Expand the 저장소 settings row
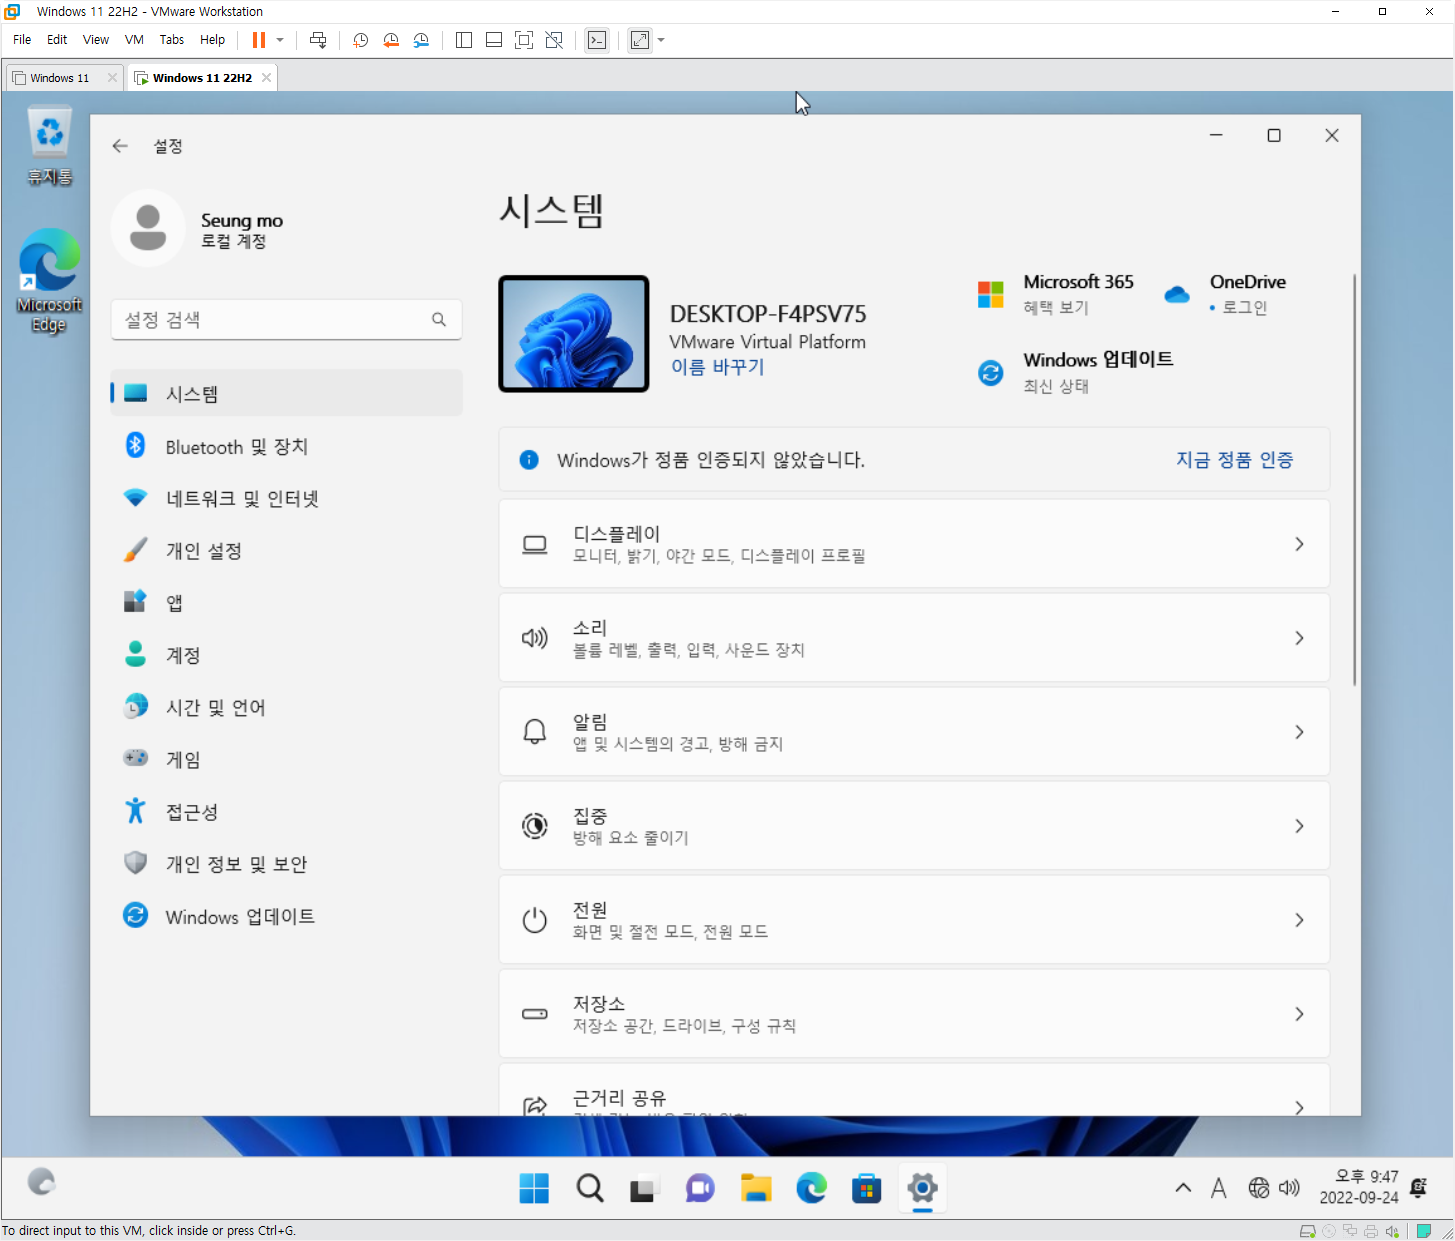The image size is (1455, 1241). [x=914, y=1014]
